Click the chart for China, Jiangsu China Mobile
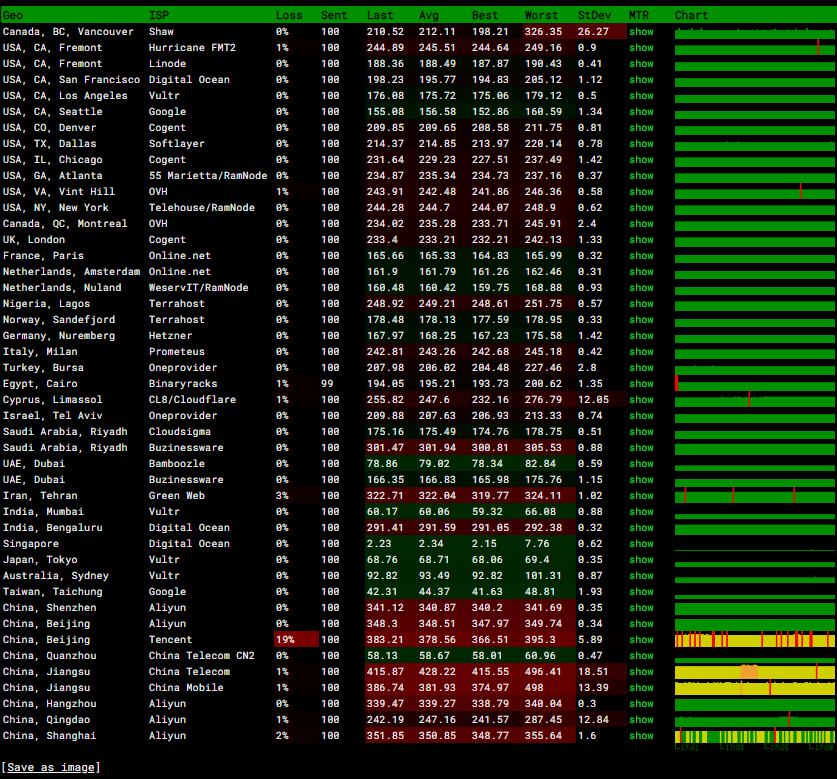Screen dimensions: 837x779 point(755,688)
